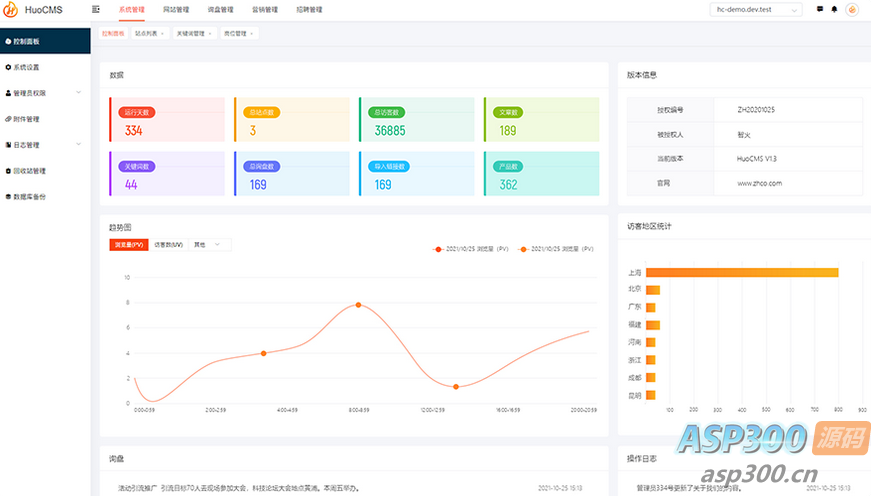Click the 总访客数 stat card
Screen dimensions: 871x496
[416, 120]
